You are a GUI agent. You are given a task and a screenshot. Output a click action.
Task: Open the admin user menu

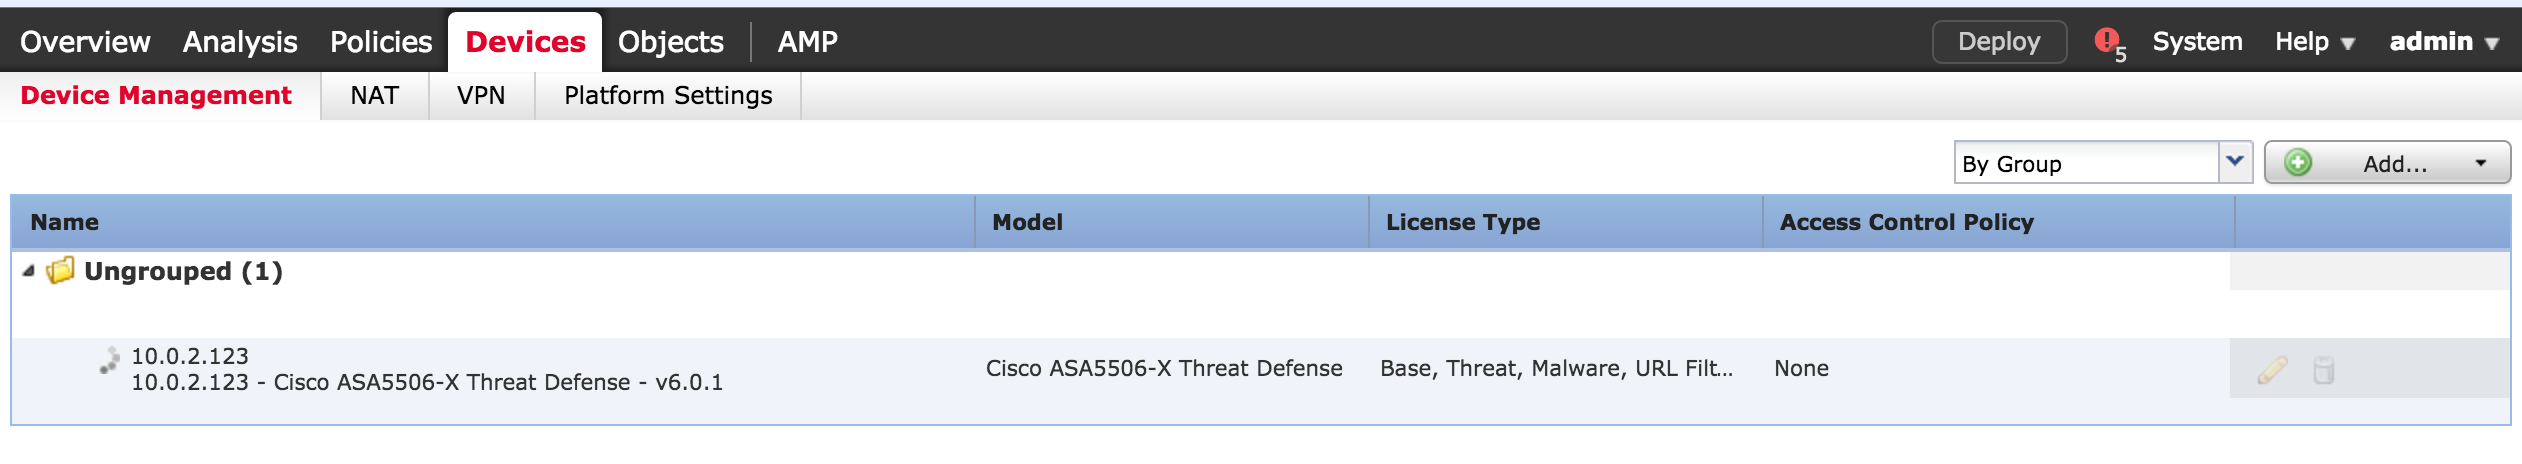2443,42
